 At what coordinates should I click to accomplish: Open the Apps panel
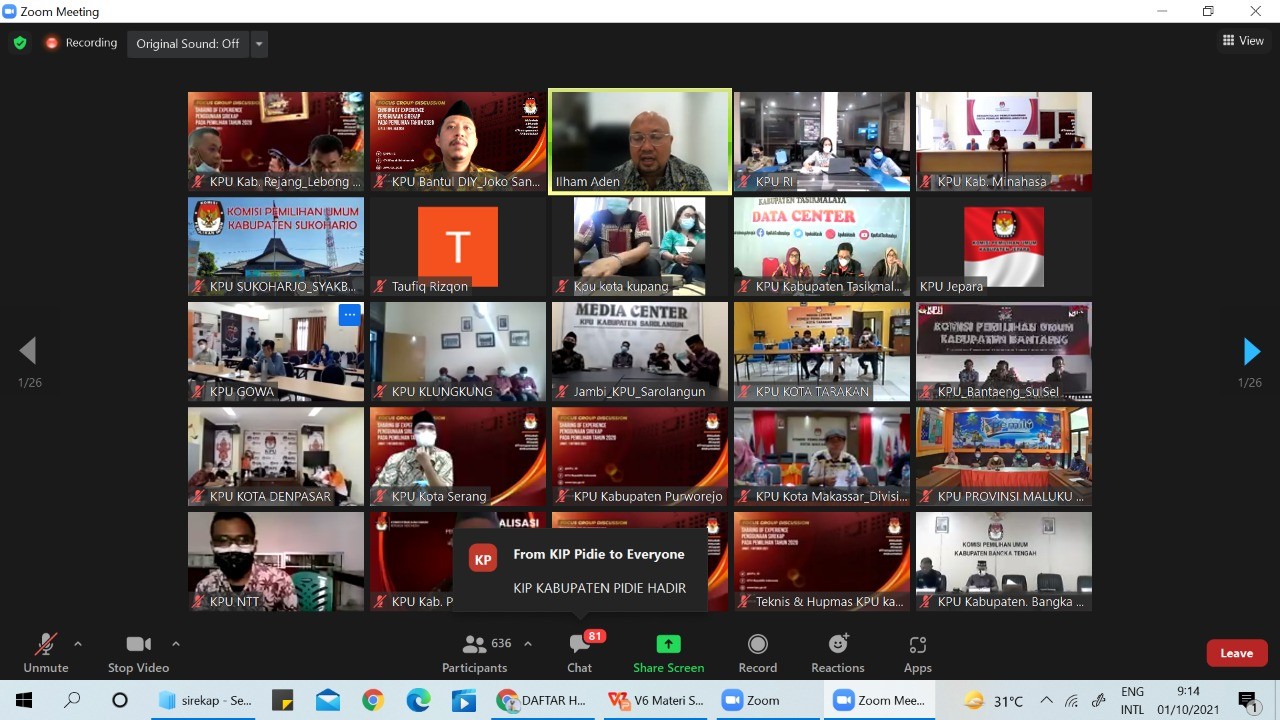click(x=917, y=653)
